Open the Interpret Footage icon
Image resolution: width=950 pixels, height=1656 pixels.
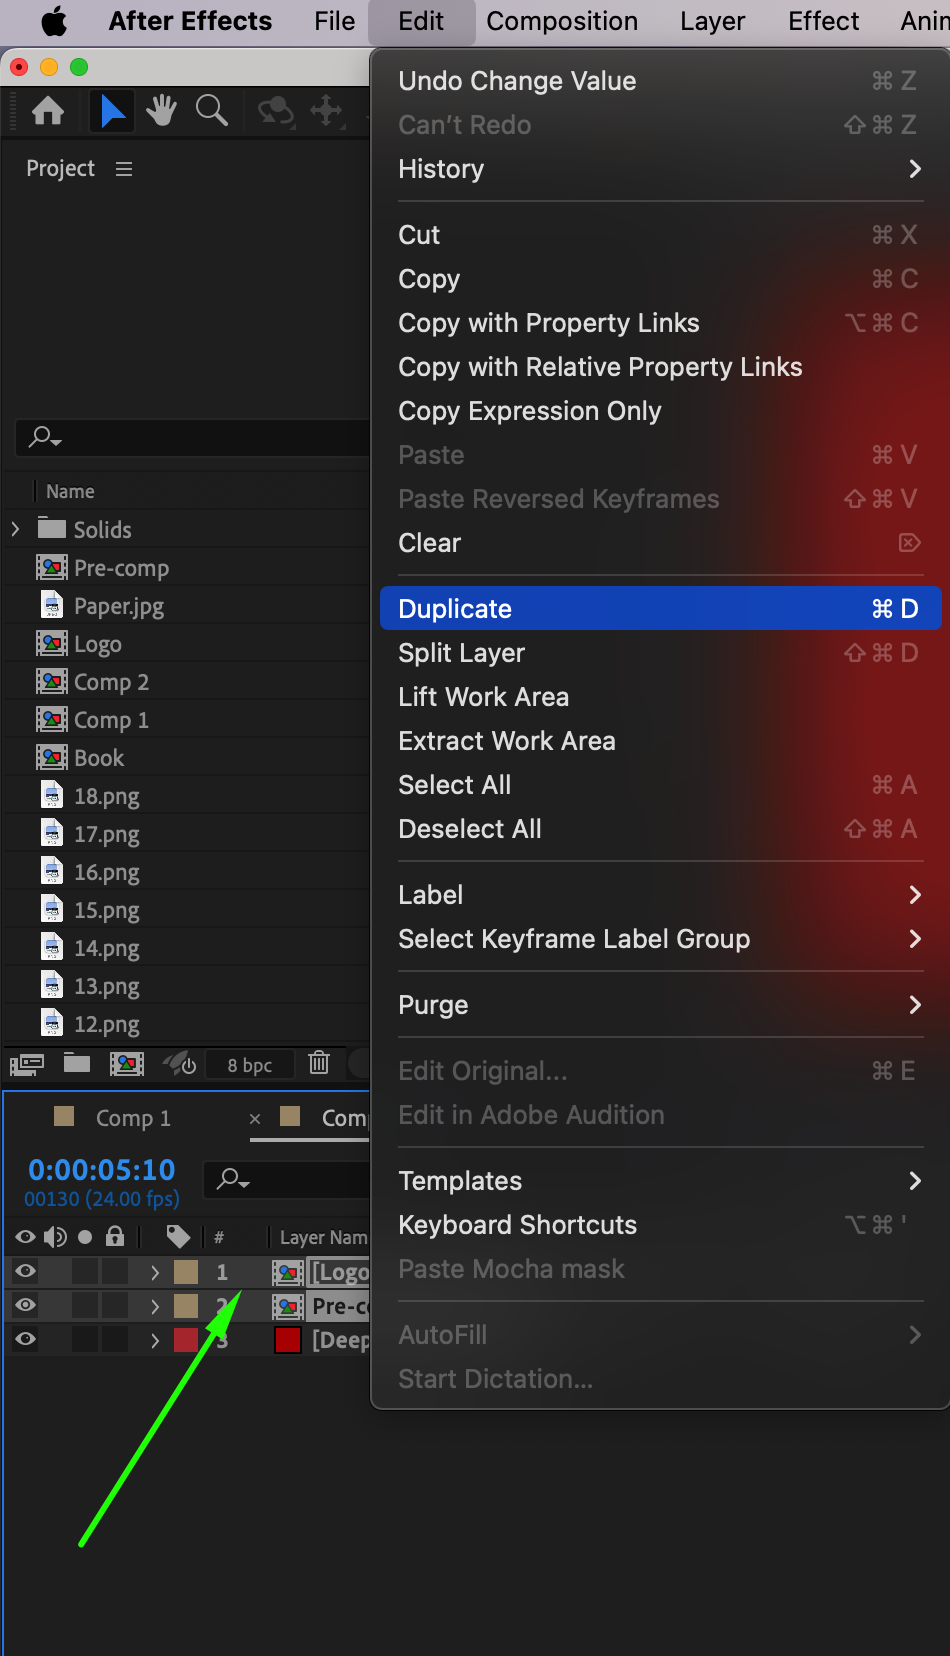tap(27, 1064)
